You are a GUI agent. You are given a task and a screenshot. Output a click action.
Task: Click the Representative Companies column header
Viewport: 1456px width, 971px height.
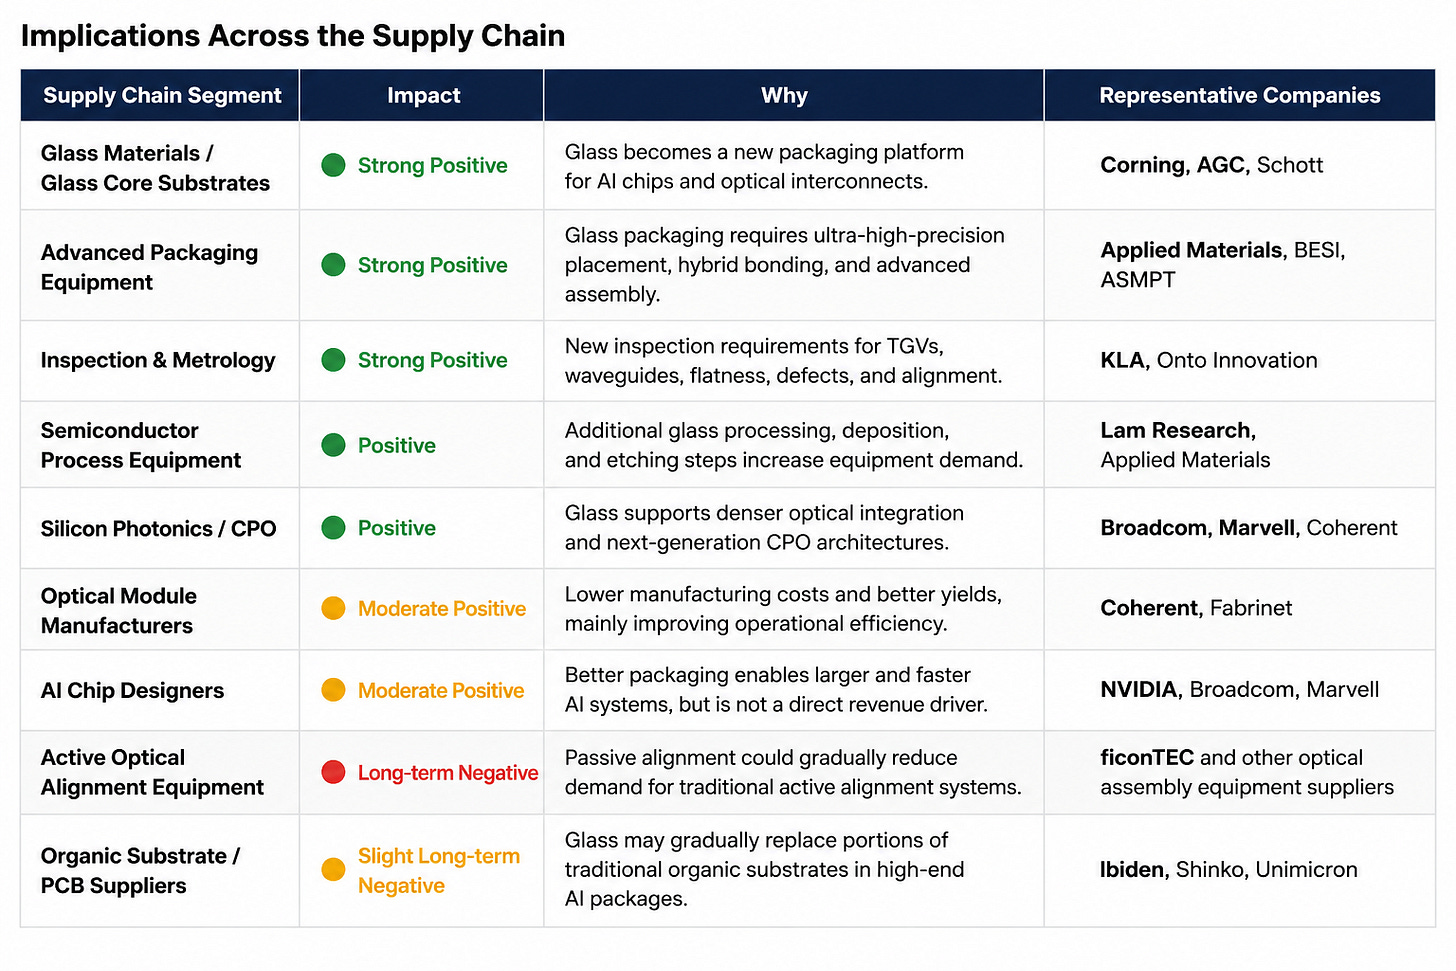click(x=1240, y=95)
